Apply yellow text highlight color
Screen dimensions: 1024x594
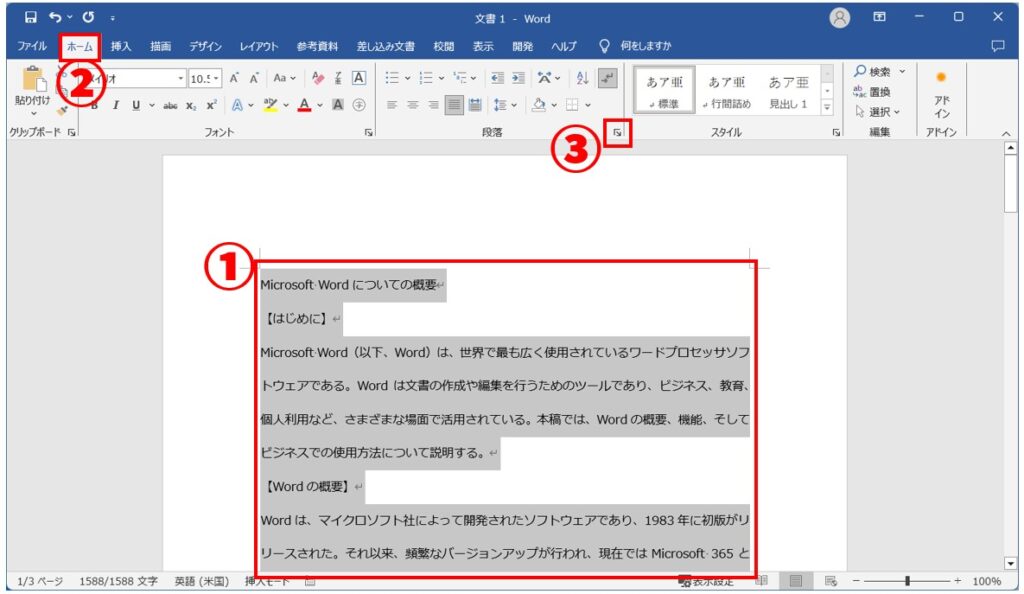[x=270, y=105]
